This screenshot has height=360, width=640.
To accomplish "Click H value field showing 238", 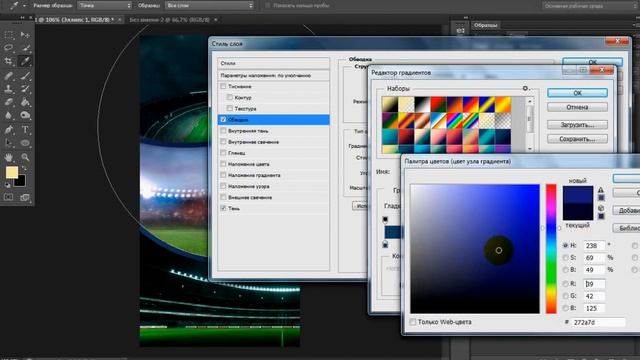I will tap(594, 246).
